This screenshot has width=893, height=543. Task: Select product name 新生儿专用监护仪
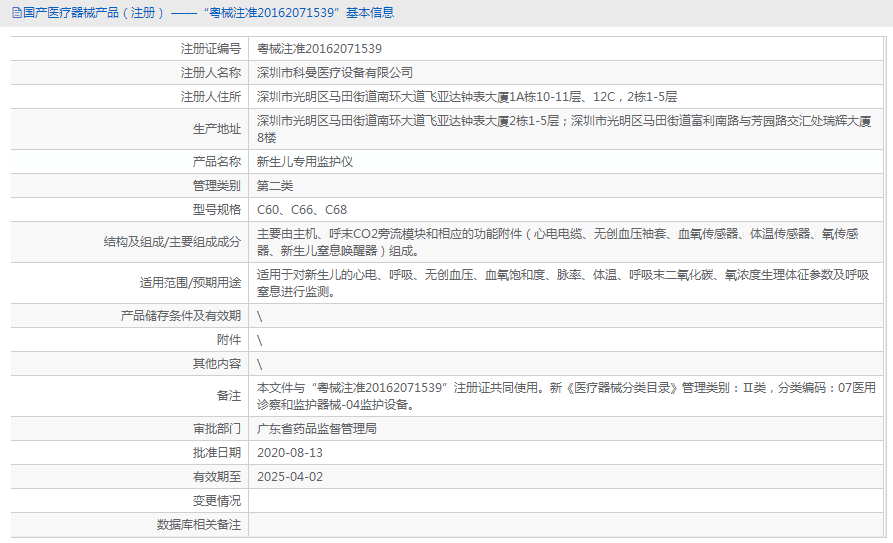tap(305, 162)
